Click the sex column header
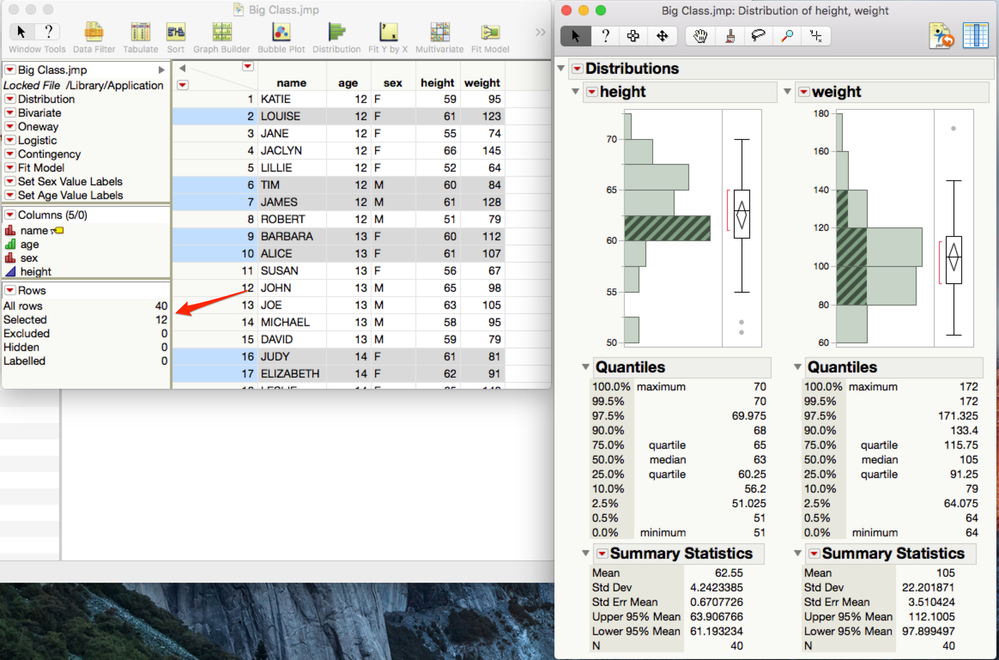Image resolution: width=999 pixels, height=660 pixels. click(x=393, y=83)
